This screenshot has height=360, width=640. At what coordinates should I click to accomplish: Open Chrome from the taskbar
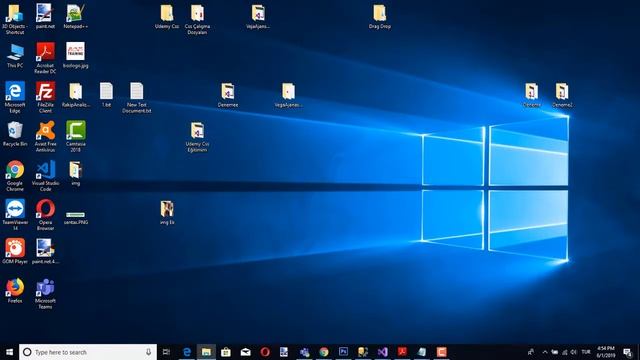(324, 352)
